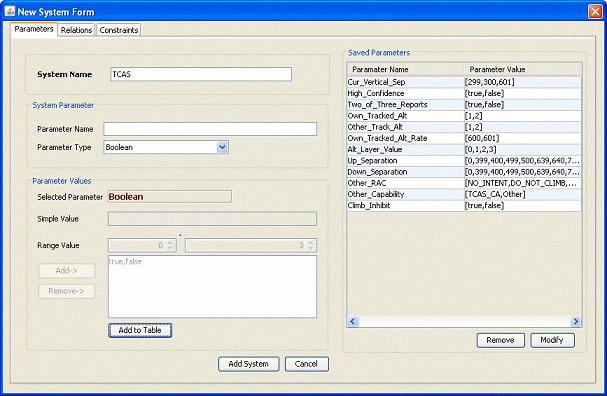Click the Selected Parameter field showing Boolean
The image size is (607, 396).
pos(170,197)
